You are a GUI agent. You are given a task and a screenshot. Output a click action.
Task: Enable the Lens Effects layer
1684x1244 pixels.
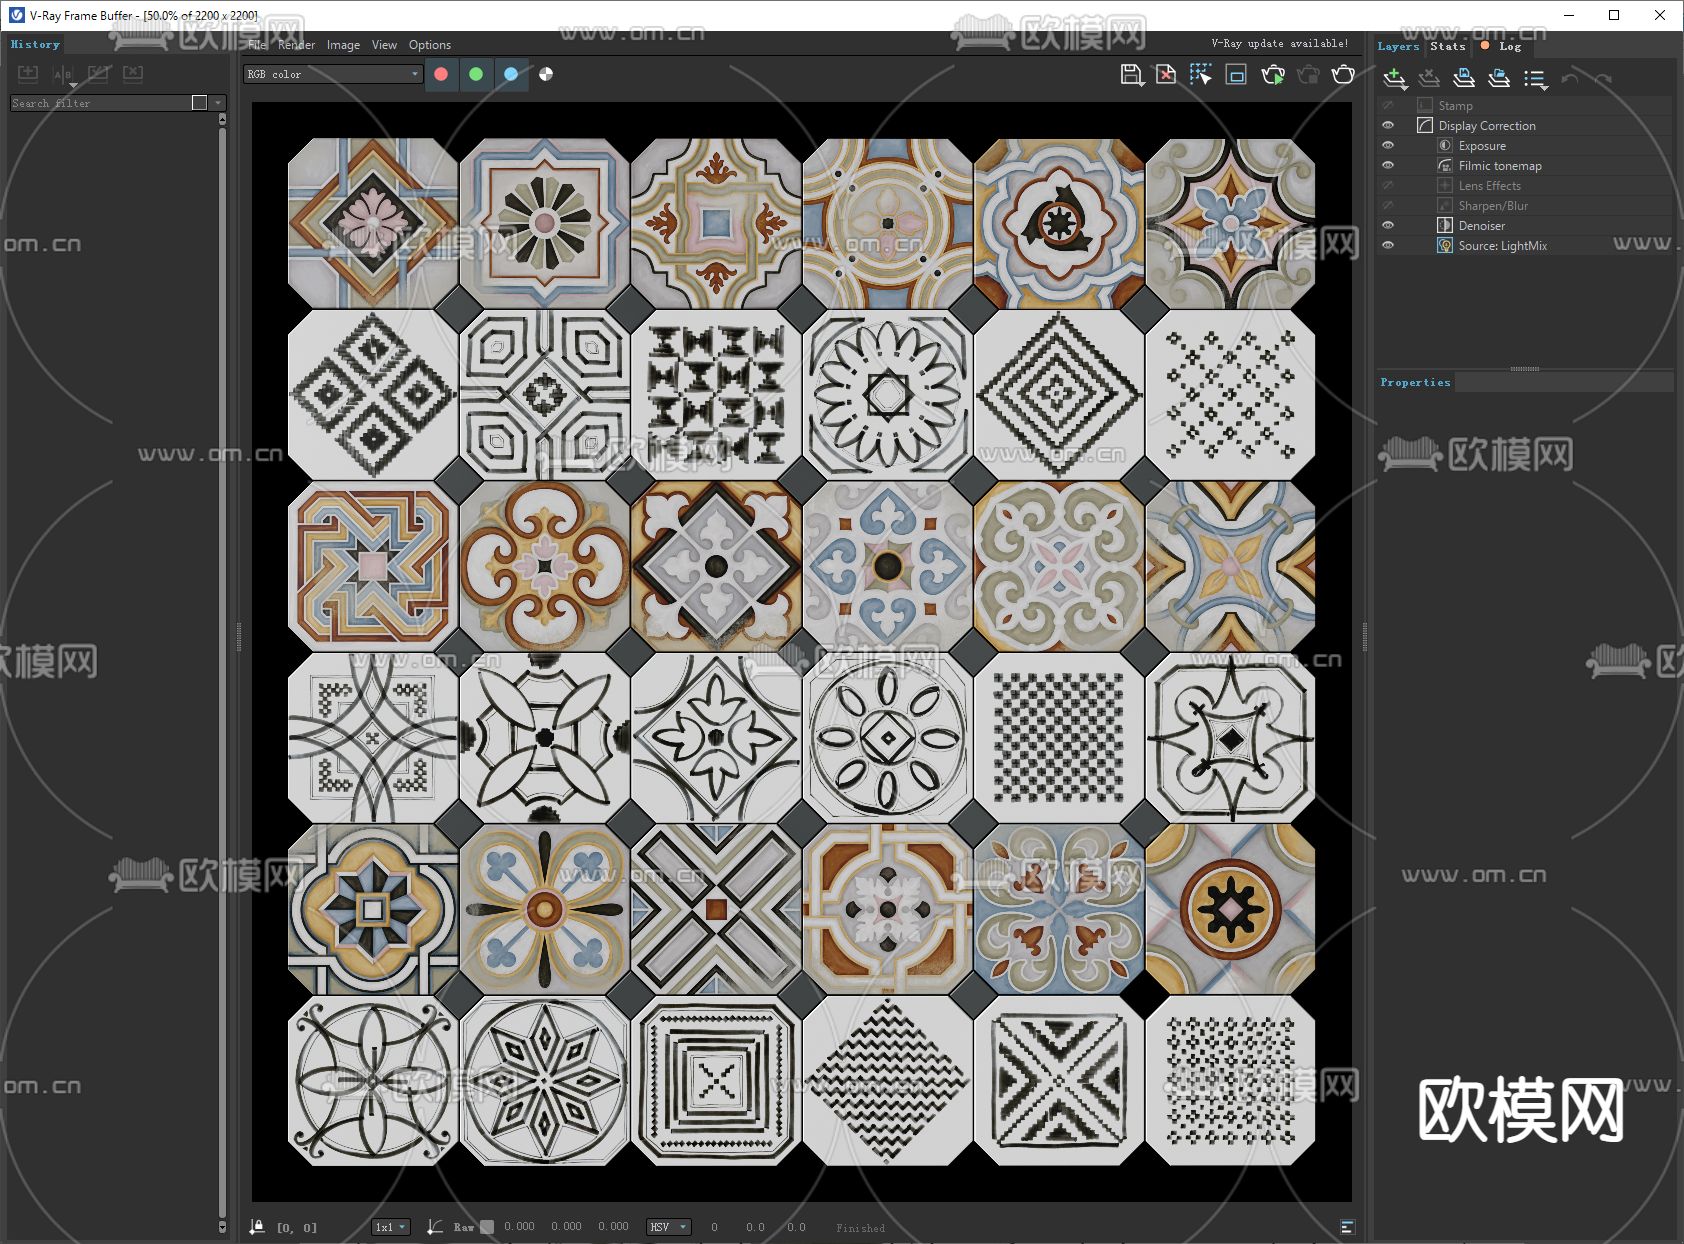coord(1388,186)
